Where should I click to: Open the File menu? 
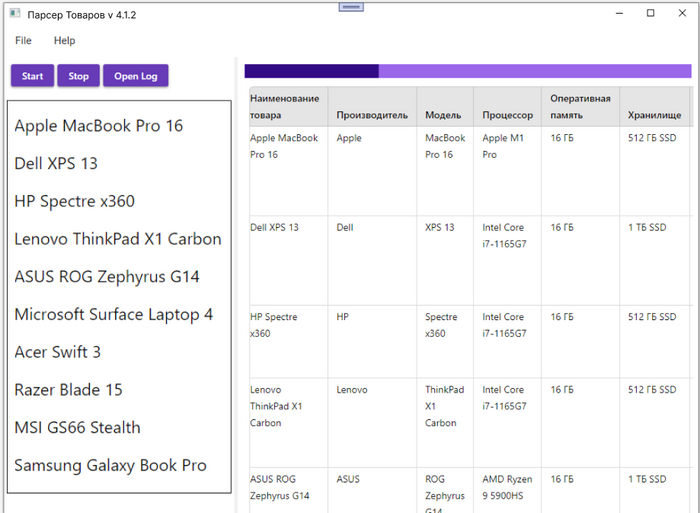(23, 41)
